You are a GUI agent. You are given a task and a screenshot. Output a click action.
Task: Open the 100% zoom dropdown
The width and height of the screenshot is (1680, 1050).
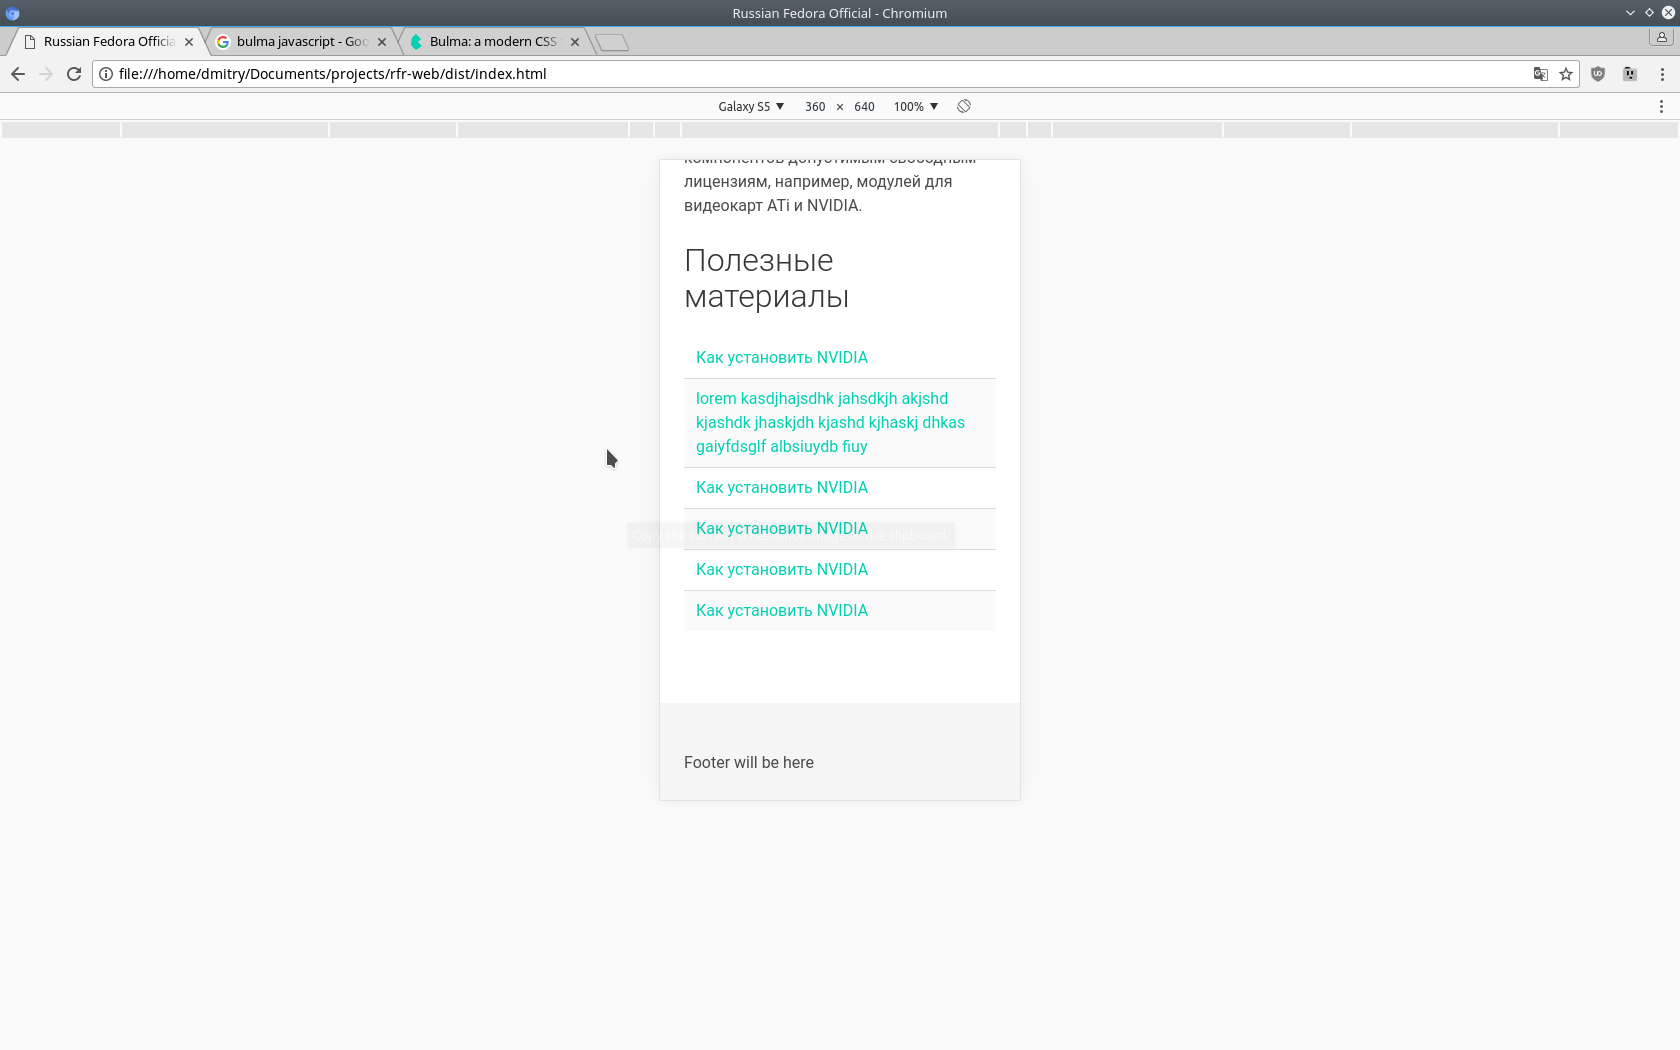click(x=916, y=106)
